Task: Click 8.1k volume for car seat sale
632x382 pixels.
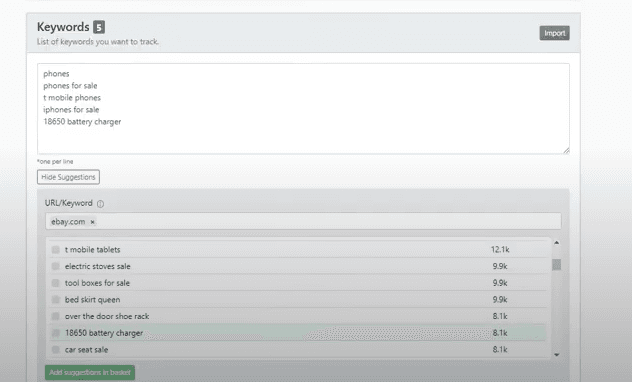Action: (500, 349)
